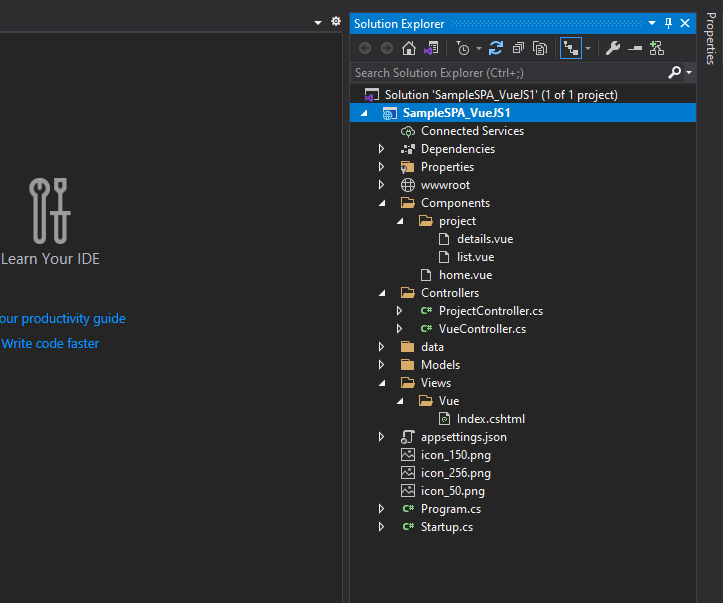Click the Collapse All toolbar icon
The image size is (723, 603).
tap(518, 48)
